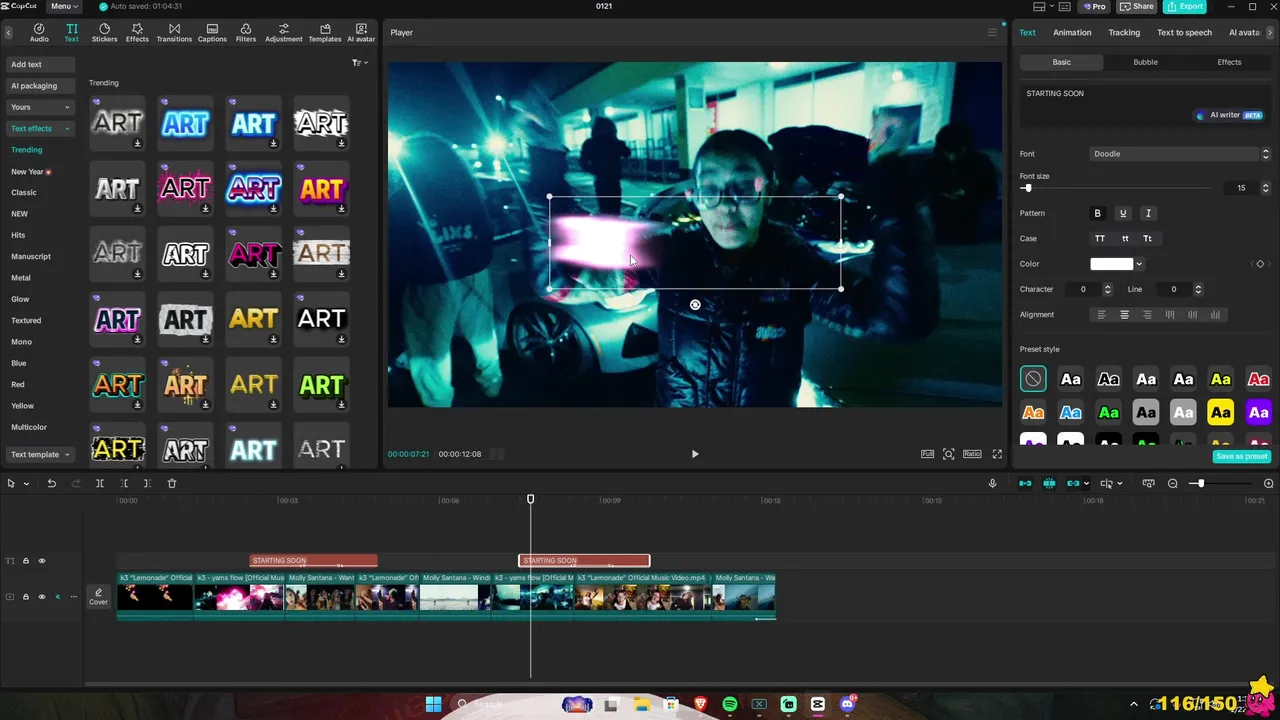Click the Font size slider handle
This screenshot has width=1280, height=720.
click(1026, 188)
